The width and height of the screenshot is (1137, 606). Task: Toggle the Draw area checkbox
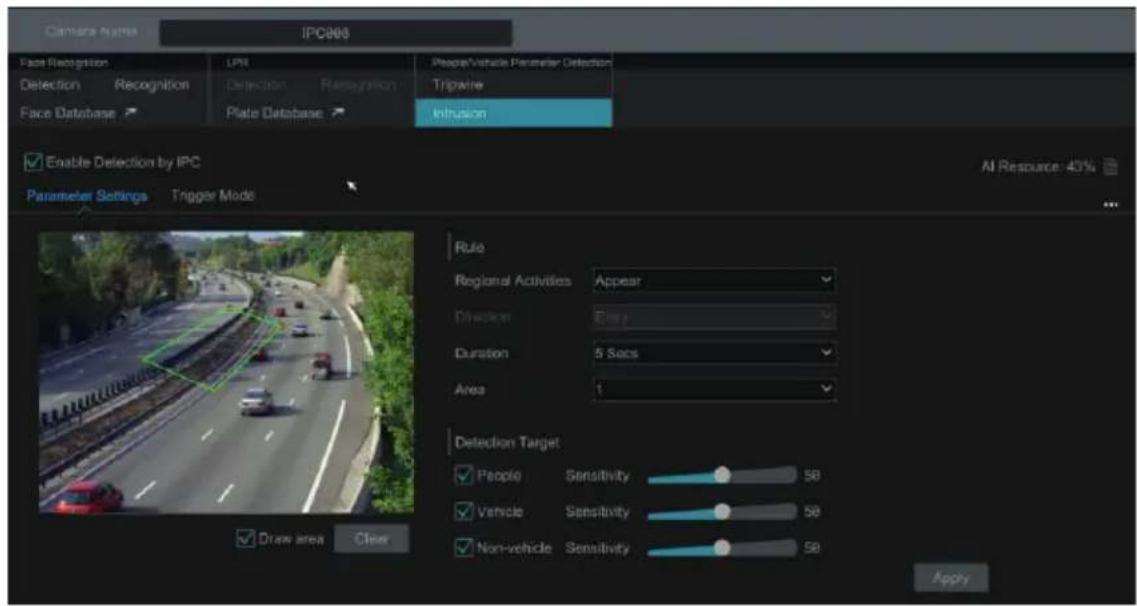tap(246, 539)
